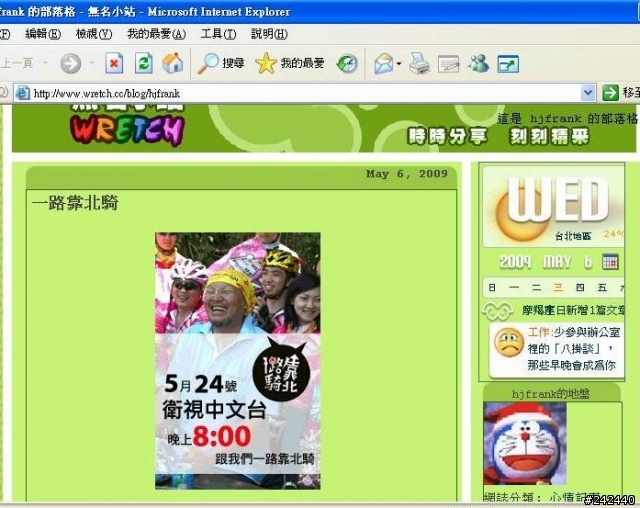
Task: Open the 說明(H) menu
Action: point(269,34)
